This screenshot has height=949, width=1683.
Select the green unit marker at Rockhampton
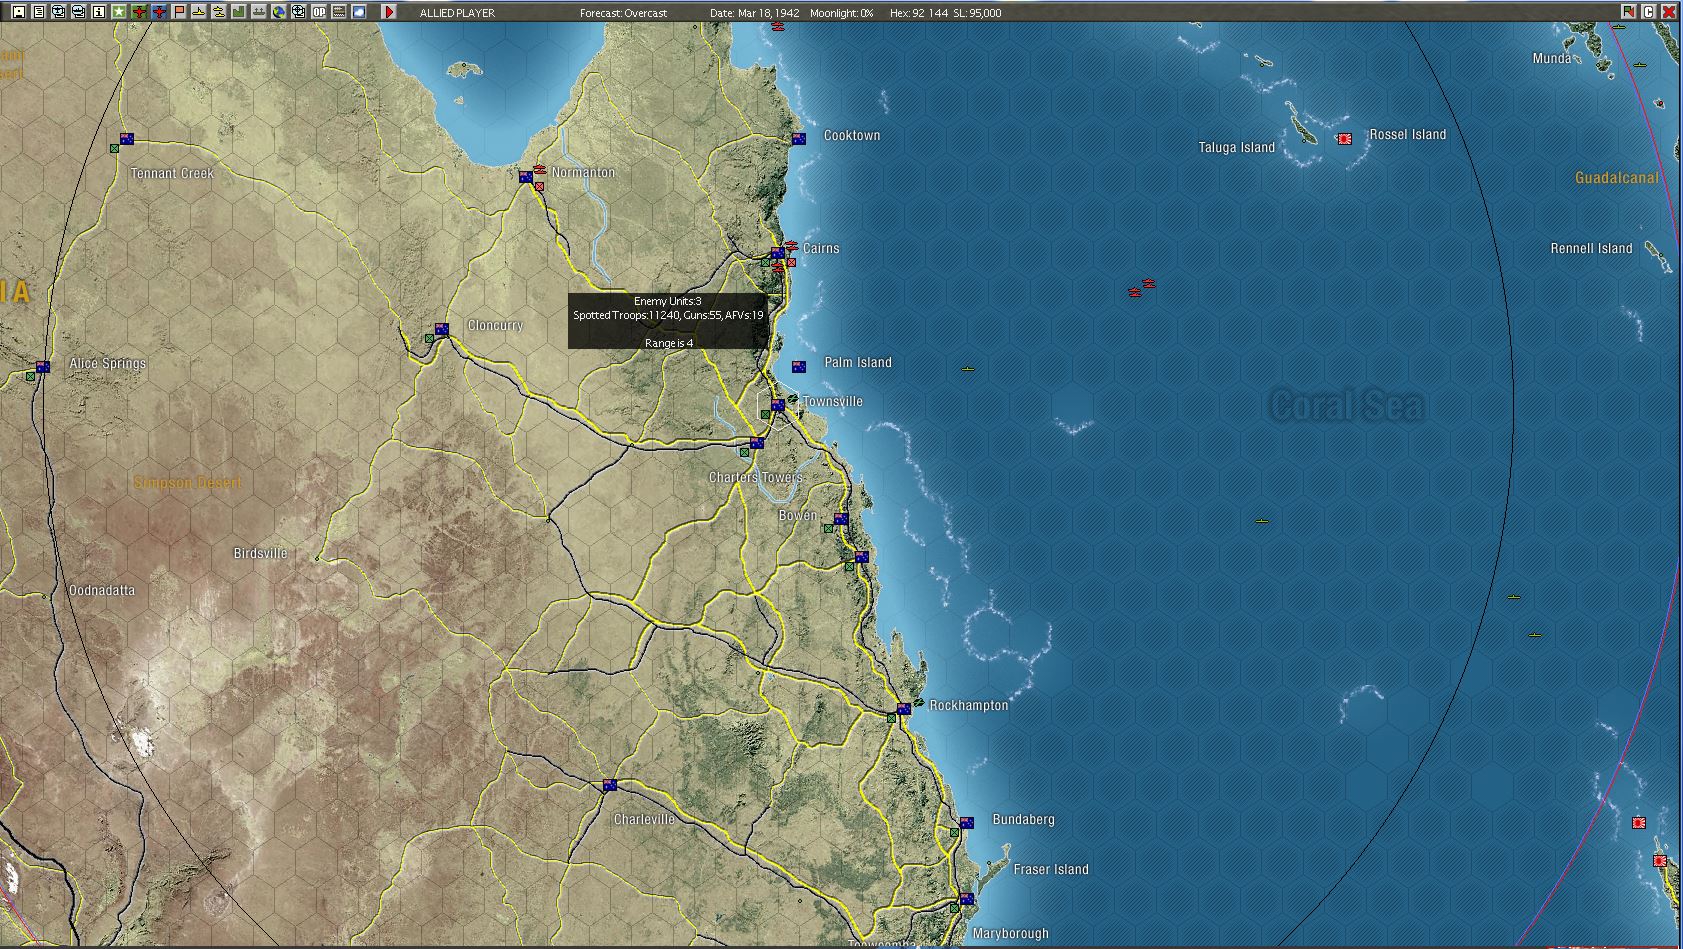(891, 718)
